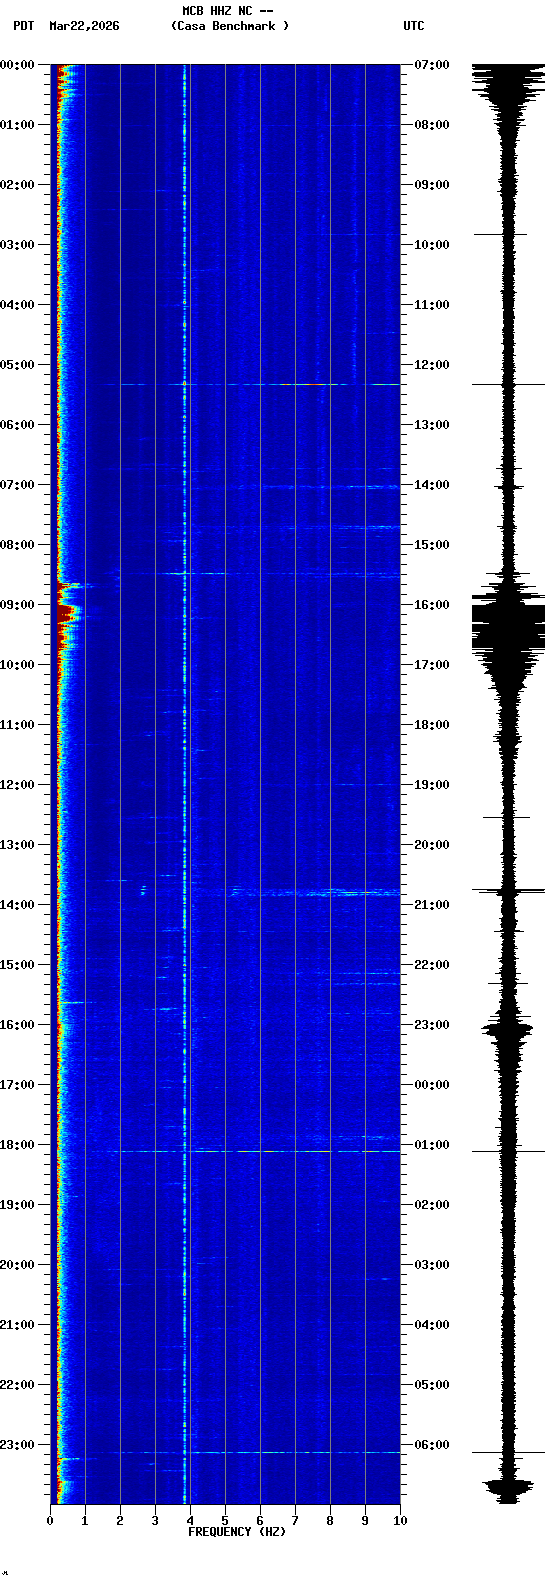Click the UTC time label '07:00'
552x1584 pixels.
pos(432,65)
